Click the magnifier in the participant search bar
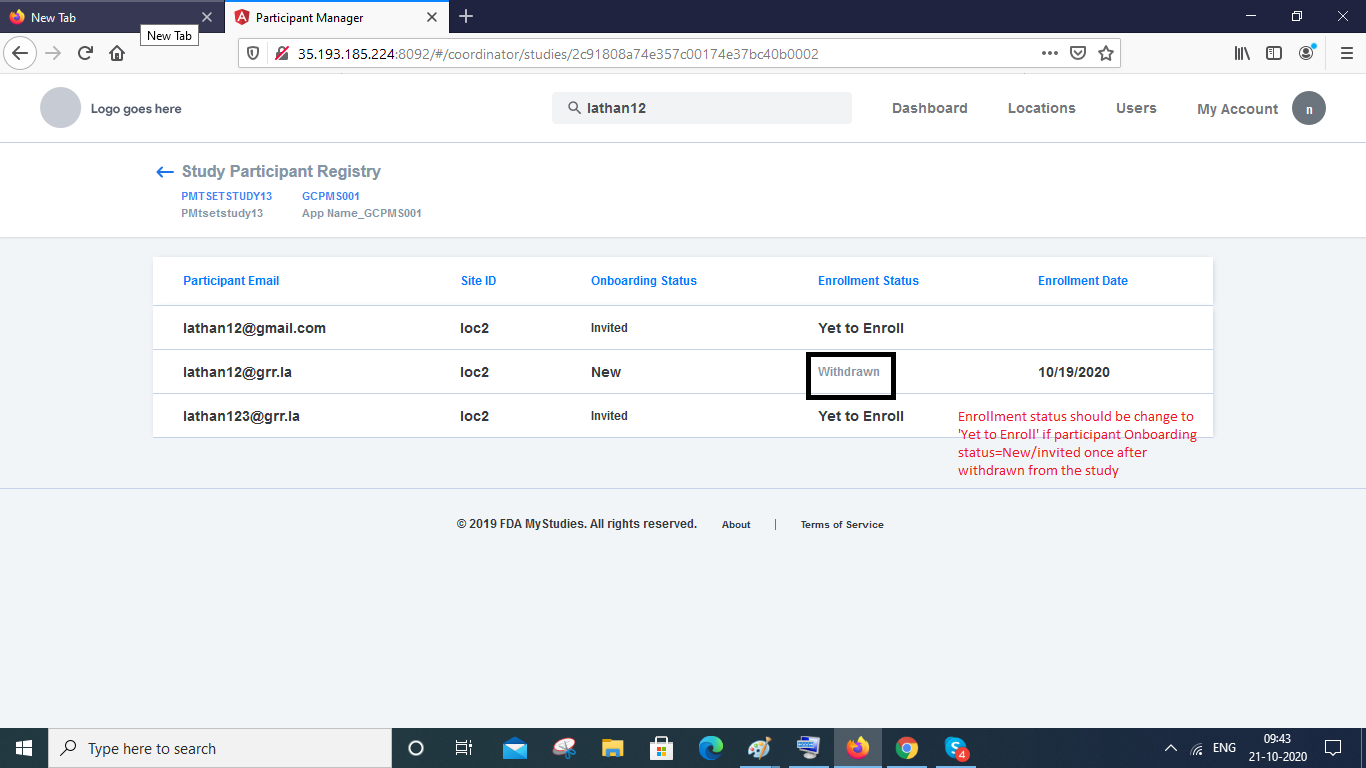Viewport: 1366px width, 768px height. click(x=573, y=107)
